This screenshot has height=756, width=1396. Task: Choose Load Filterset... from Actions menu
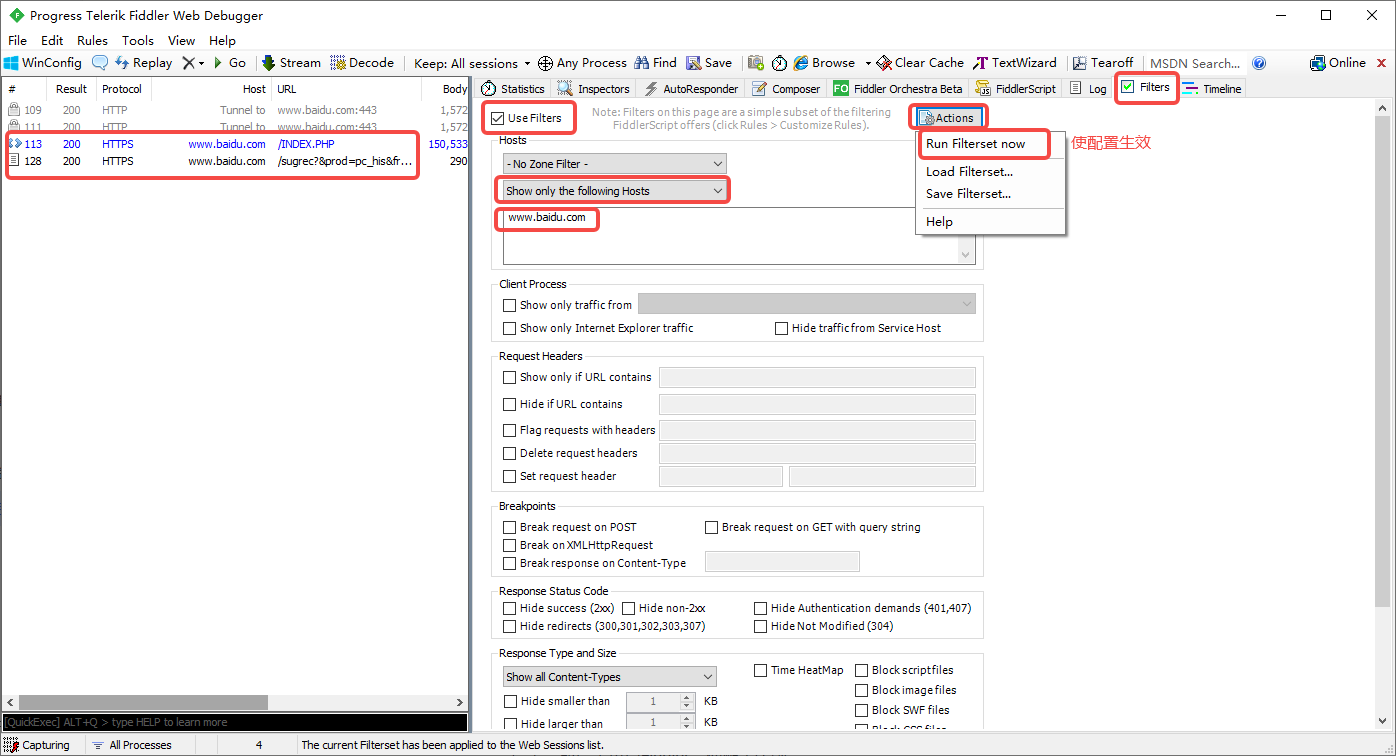click(x=969, y=172)
